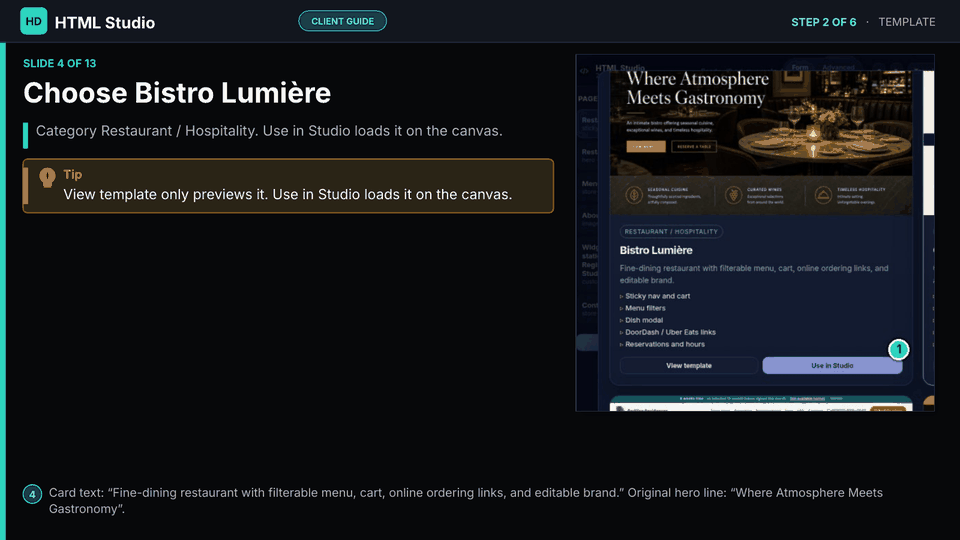Click the Curated Wines grape icon
The height and width of the screenshot is (540, 960).
click(733, 195)
